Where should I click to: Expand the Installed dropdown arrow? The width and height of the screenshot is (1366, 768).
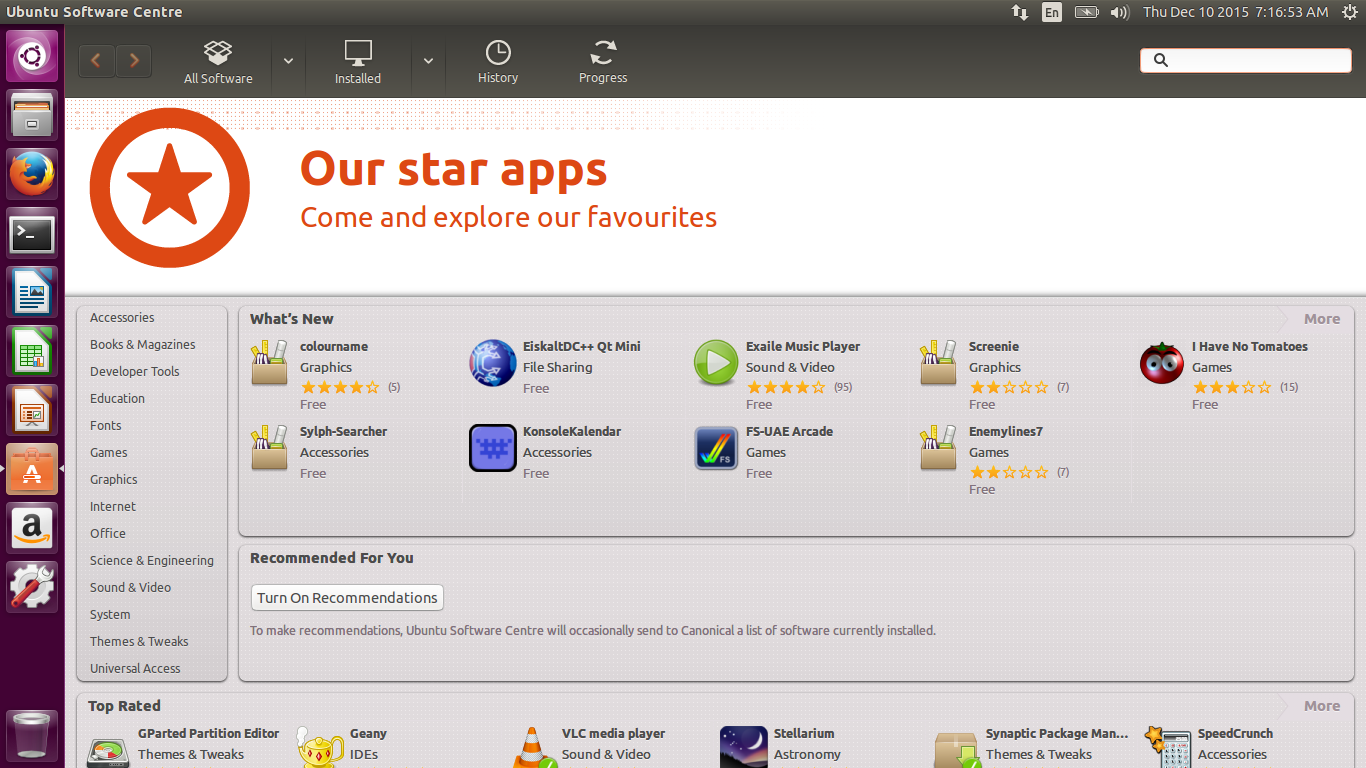click(x=428, y=61)
